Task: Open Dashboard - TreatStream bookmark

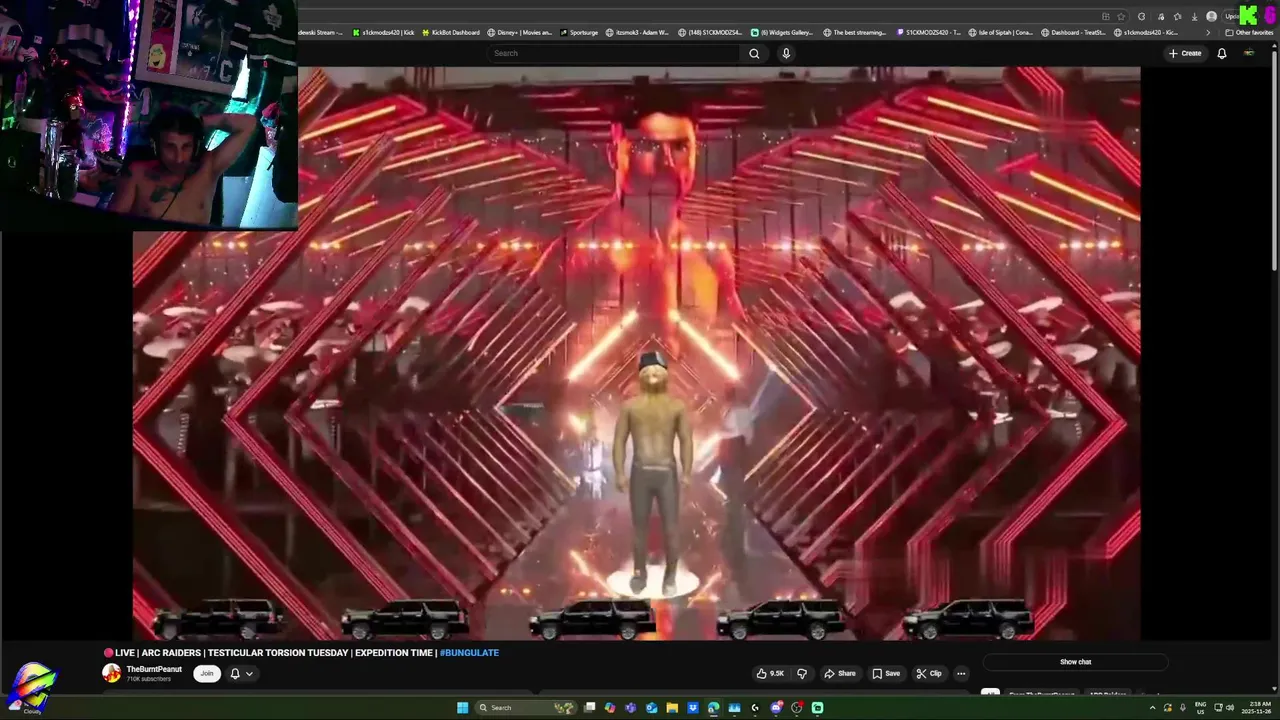Action: click(1073, 32)
